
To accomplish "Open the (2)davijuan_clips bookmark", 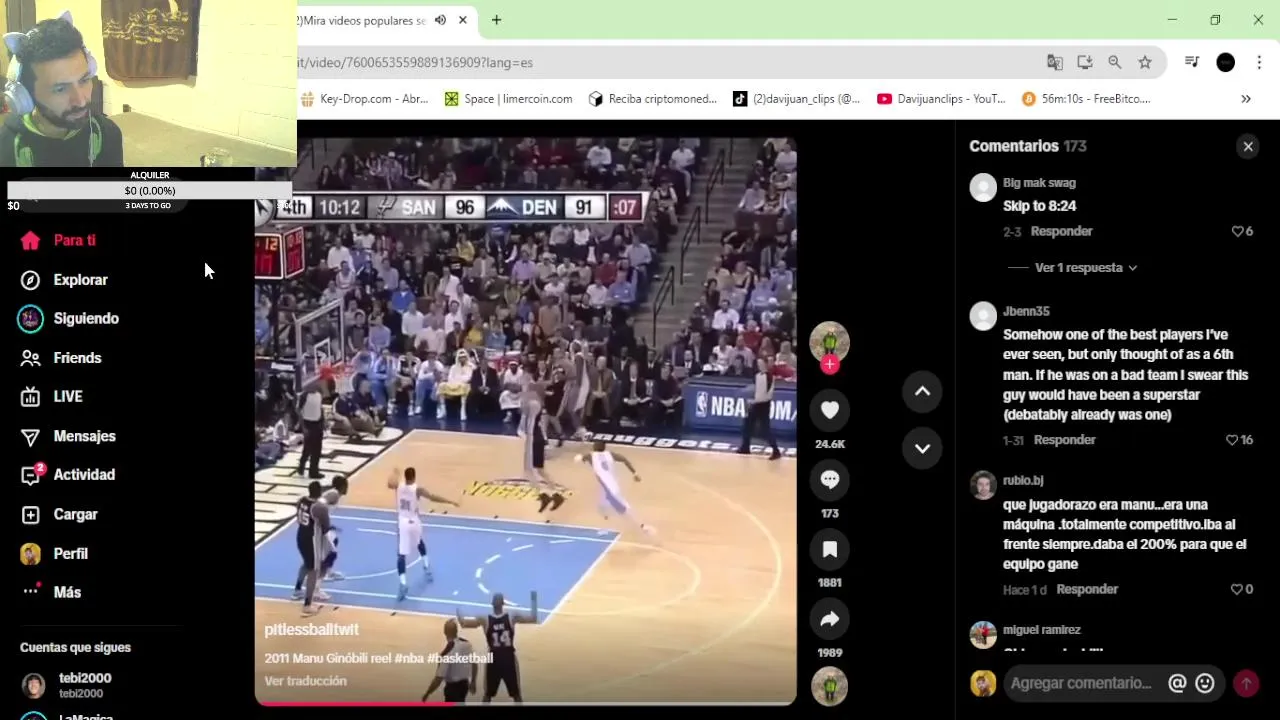I will pyautogui.click(x=796, y=99).
